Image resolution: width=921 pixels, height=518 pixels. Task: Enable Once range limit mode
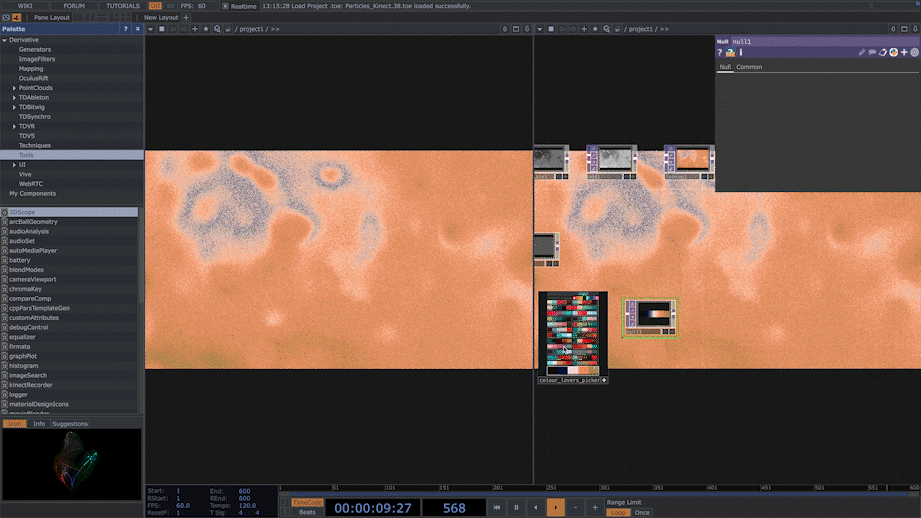click(x=642, y=513)
